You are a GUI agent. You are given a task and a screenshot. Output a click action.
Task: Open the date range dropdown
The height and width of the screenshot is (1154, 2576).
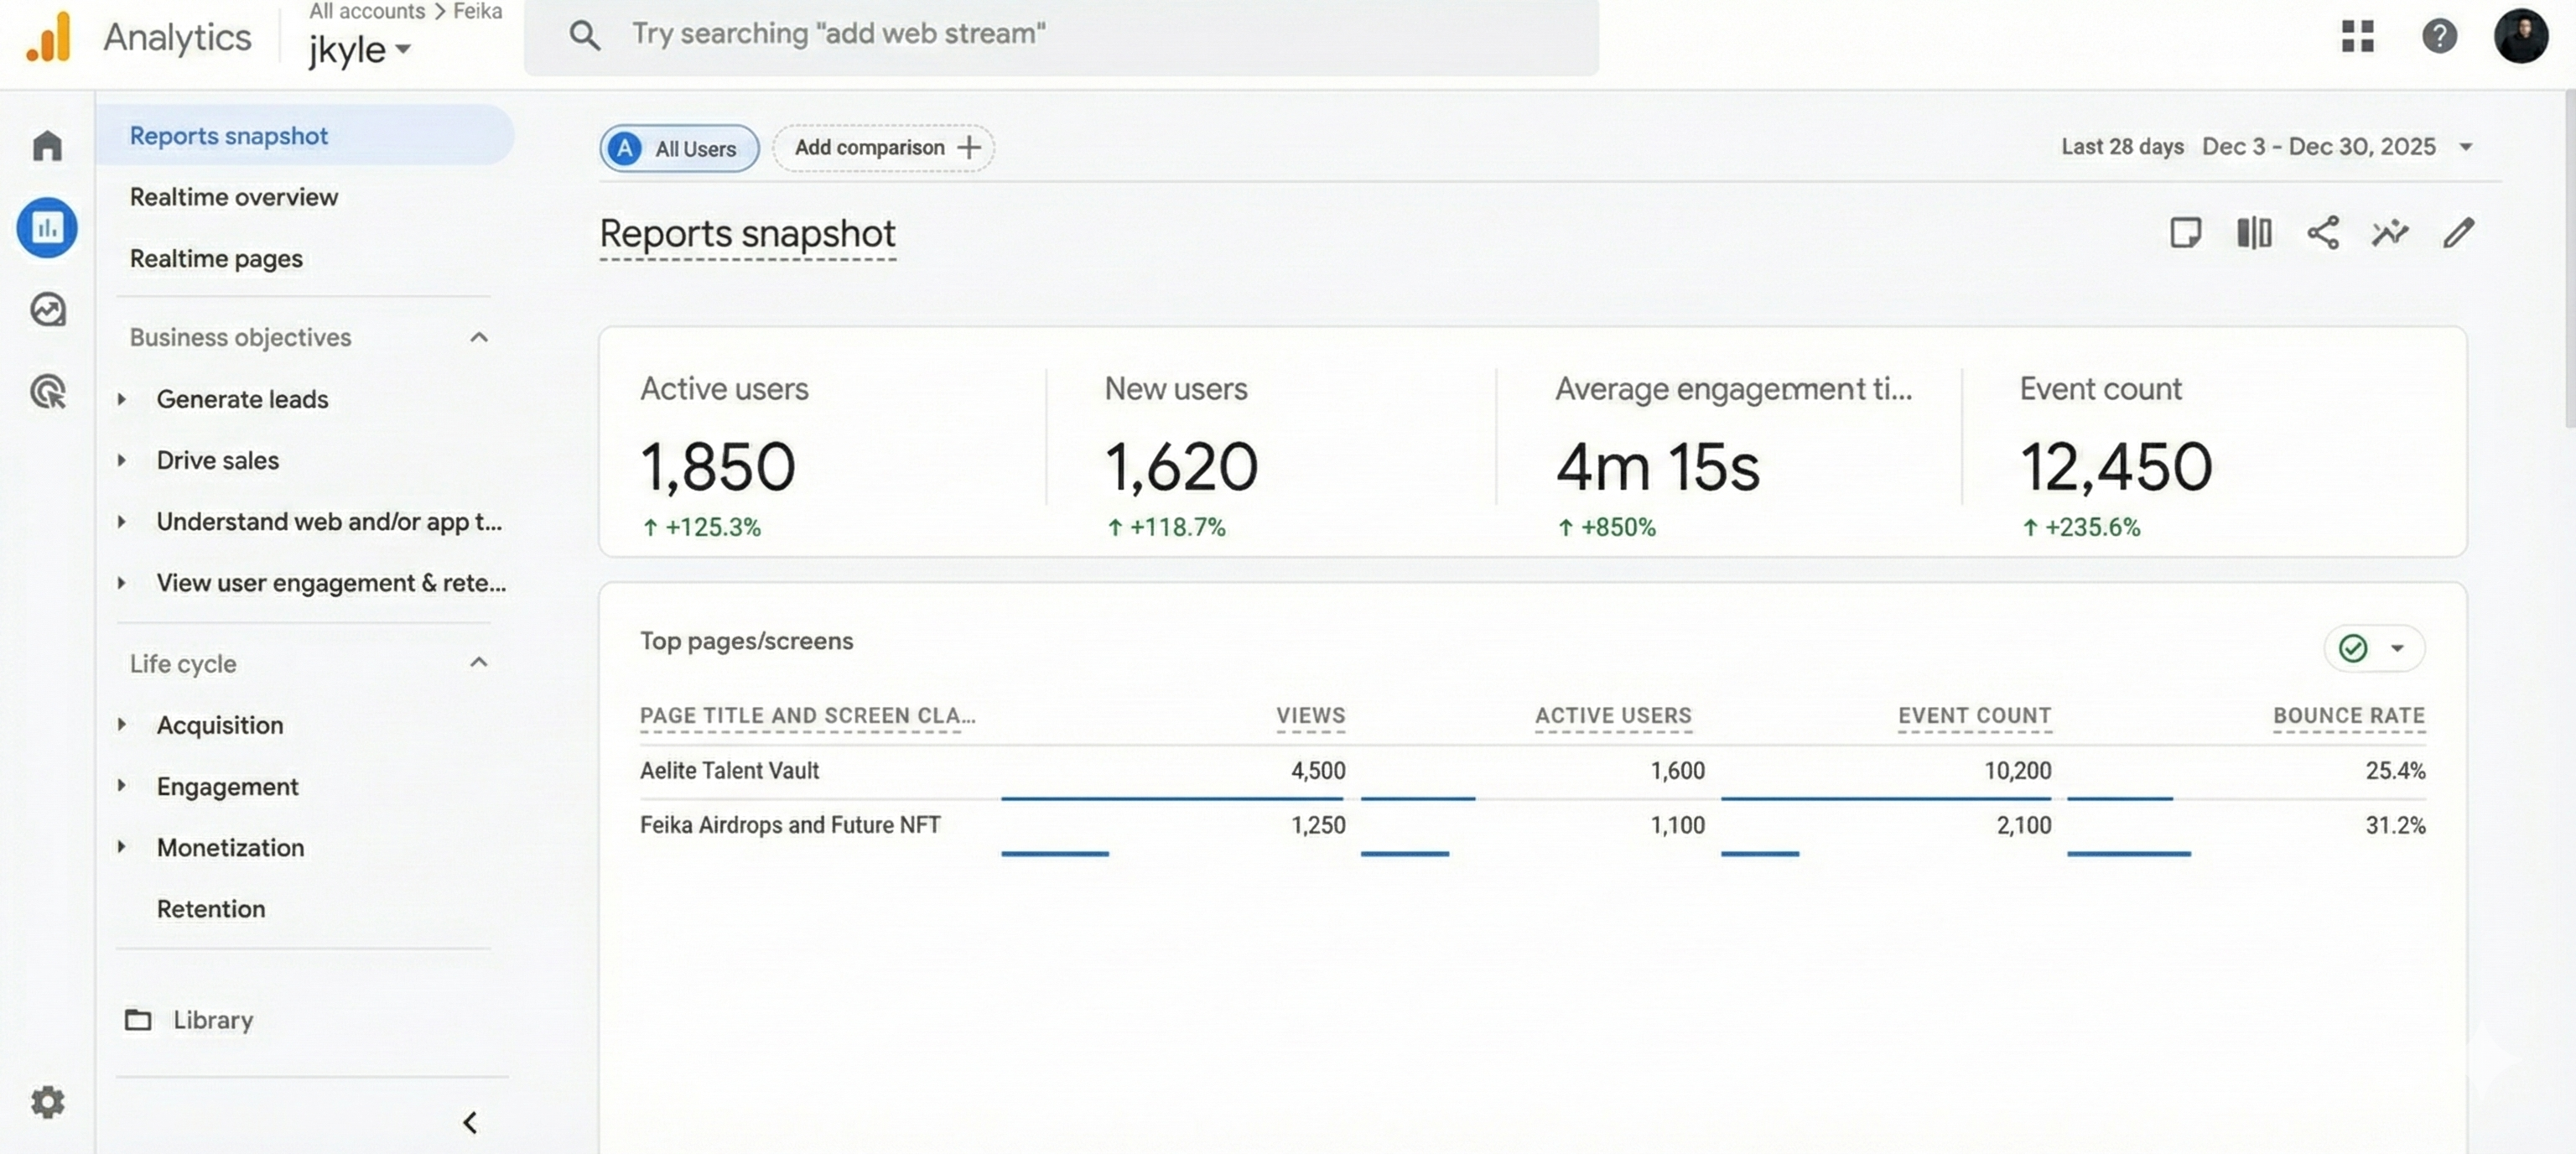[2466, 147]
